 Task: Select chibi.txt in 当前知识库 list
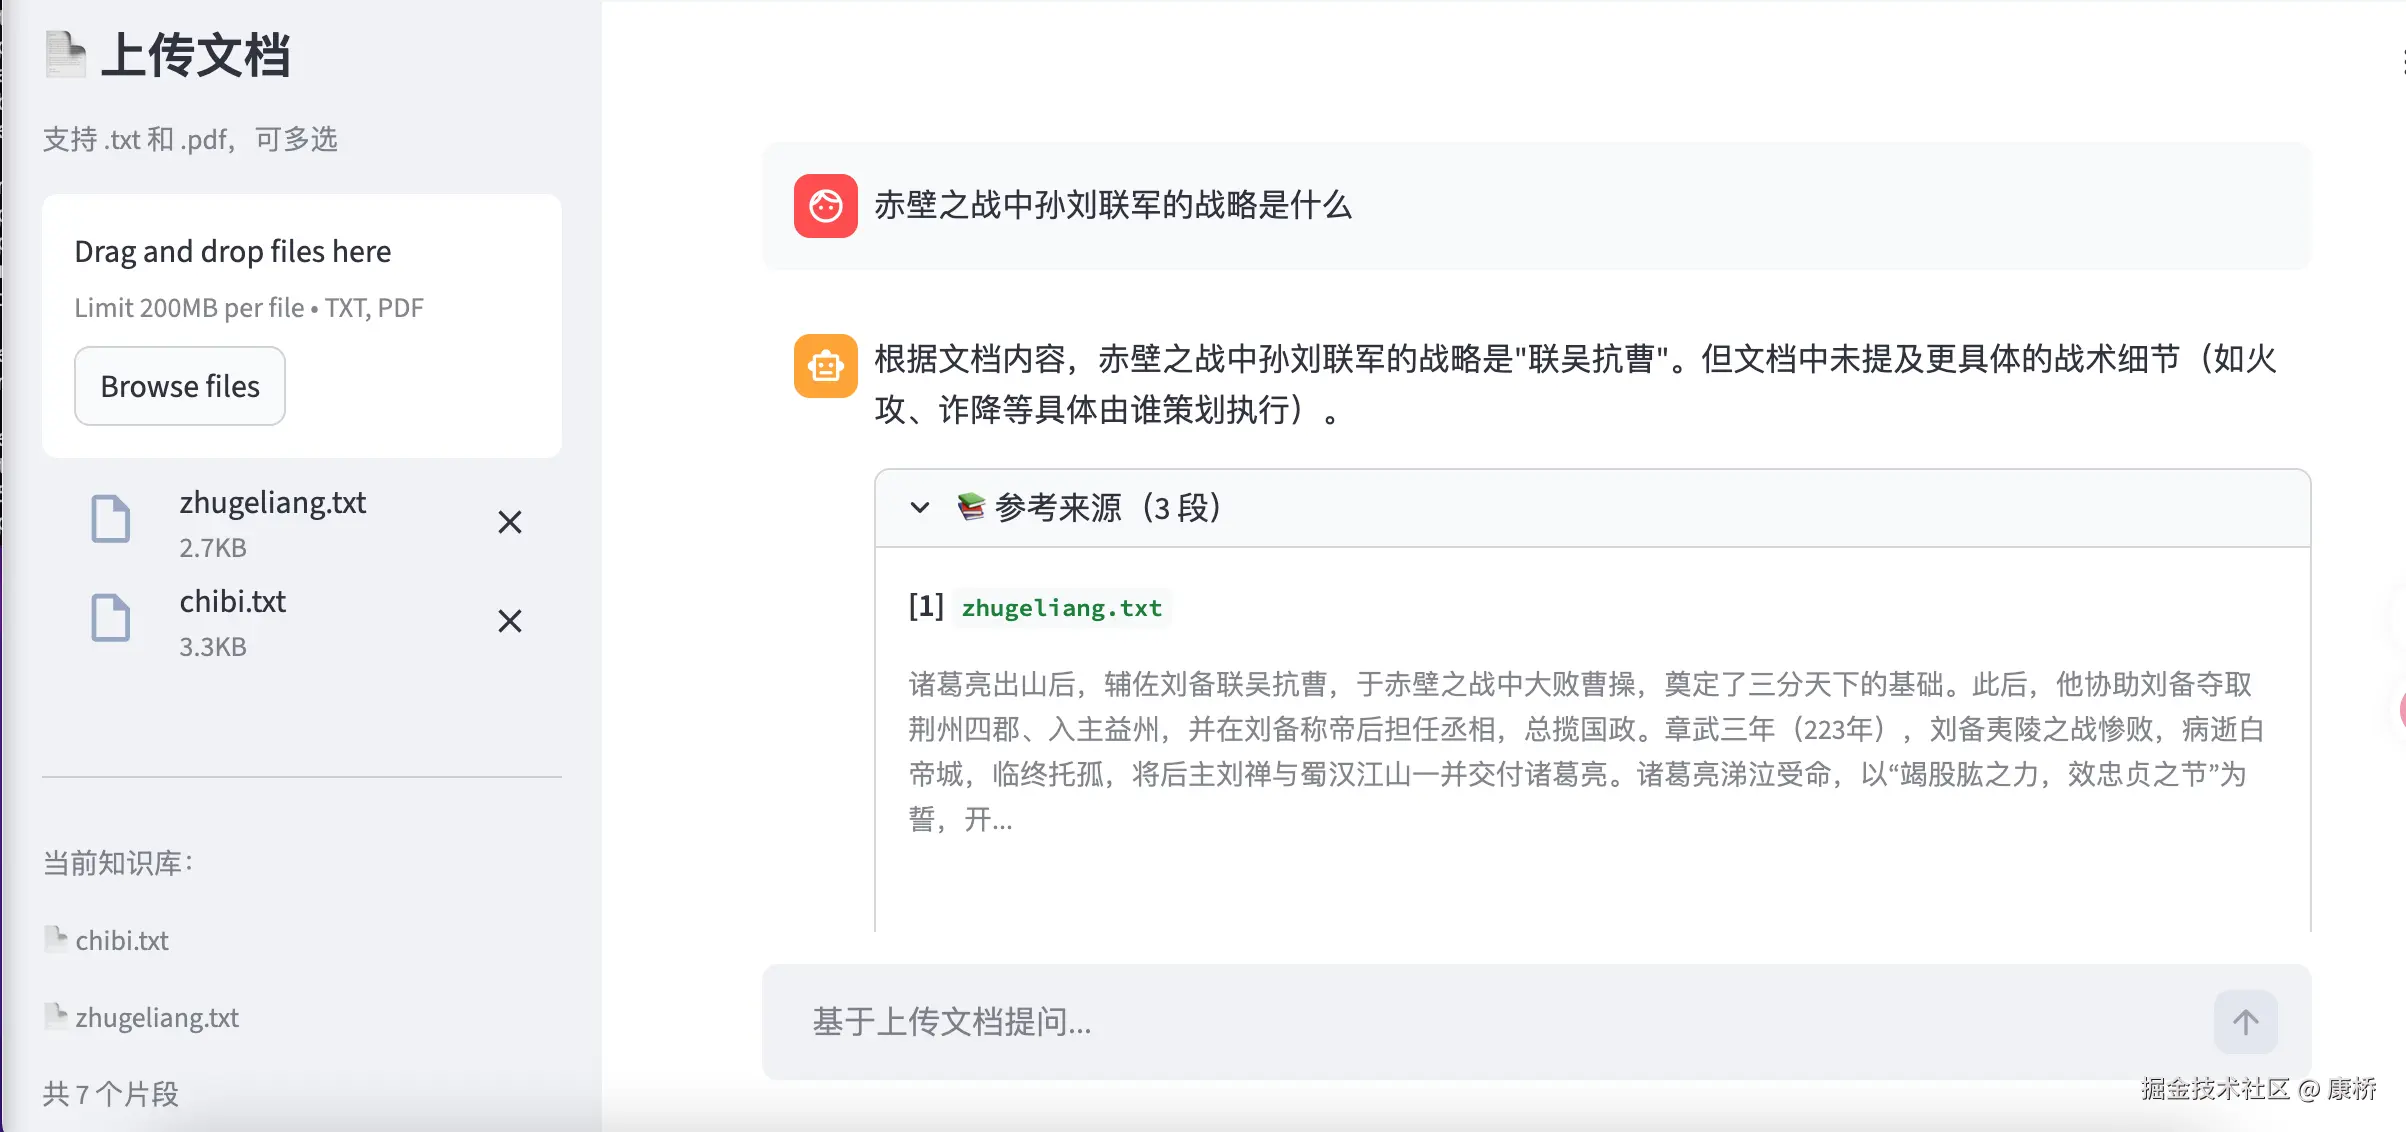pos(122,941)
